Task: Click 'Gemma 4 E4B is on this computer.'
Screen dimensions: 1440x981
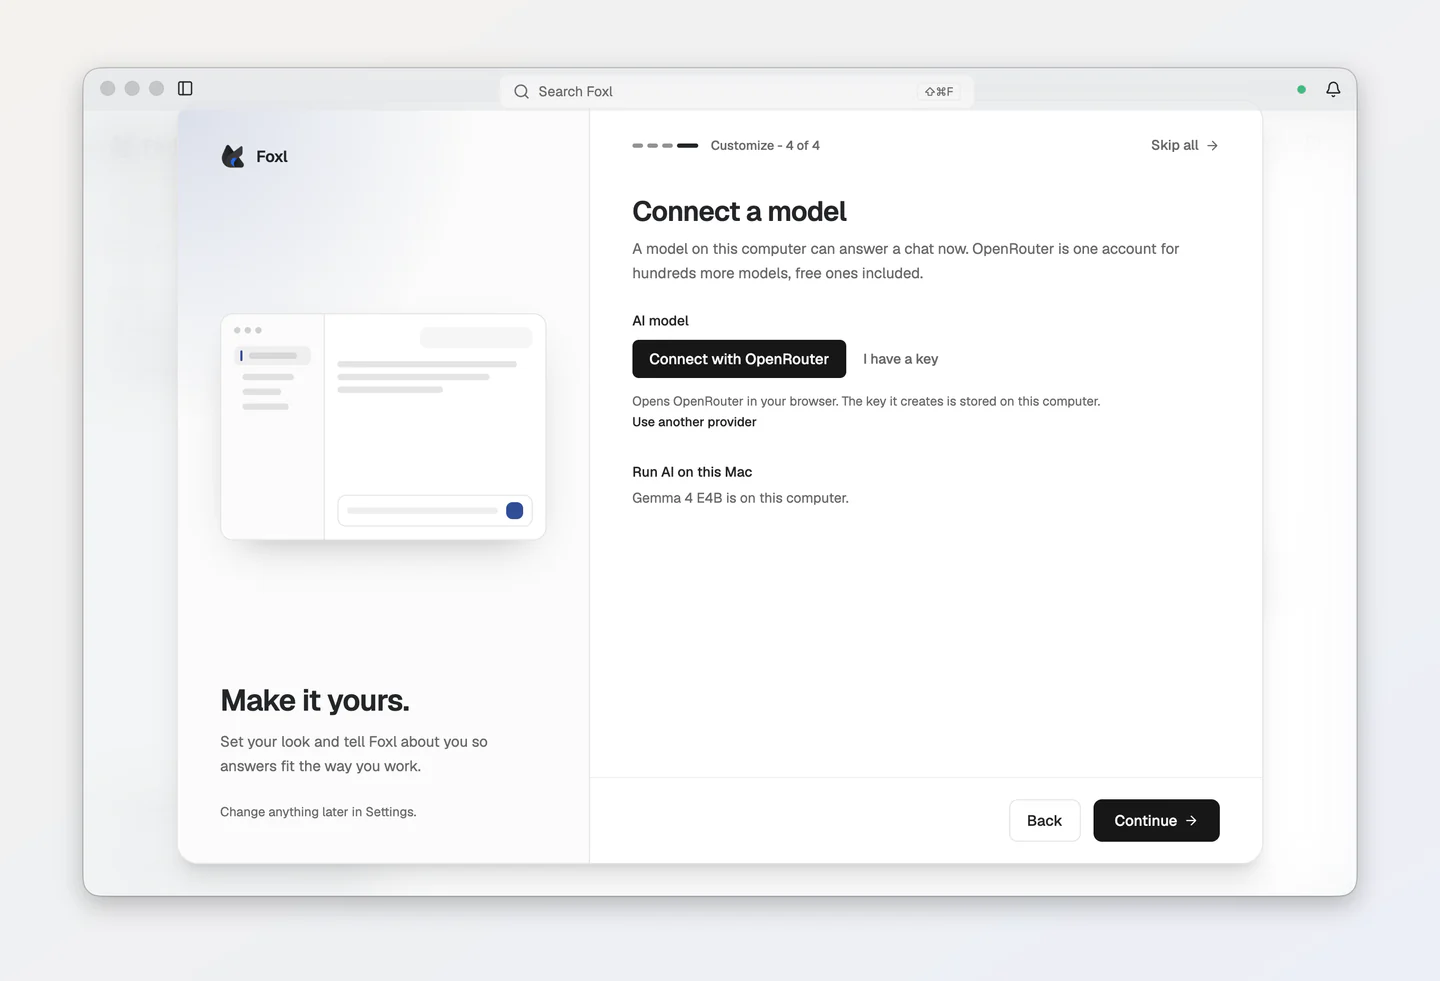Action: tap(740, 498)
